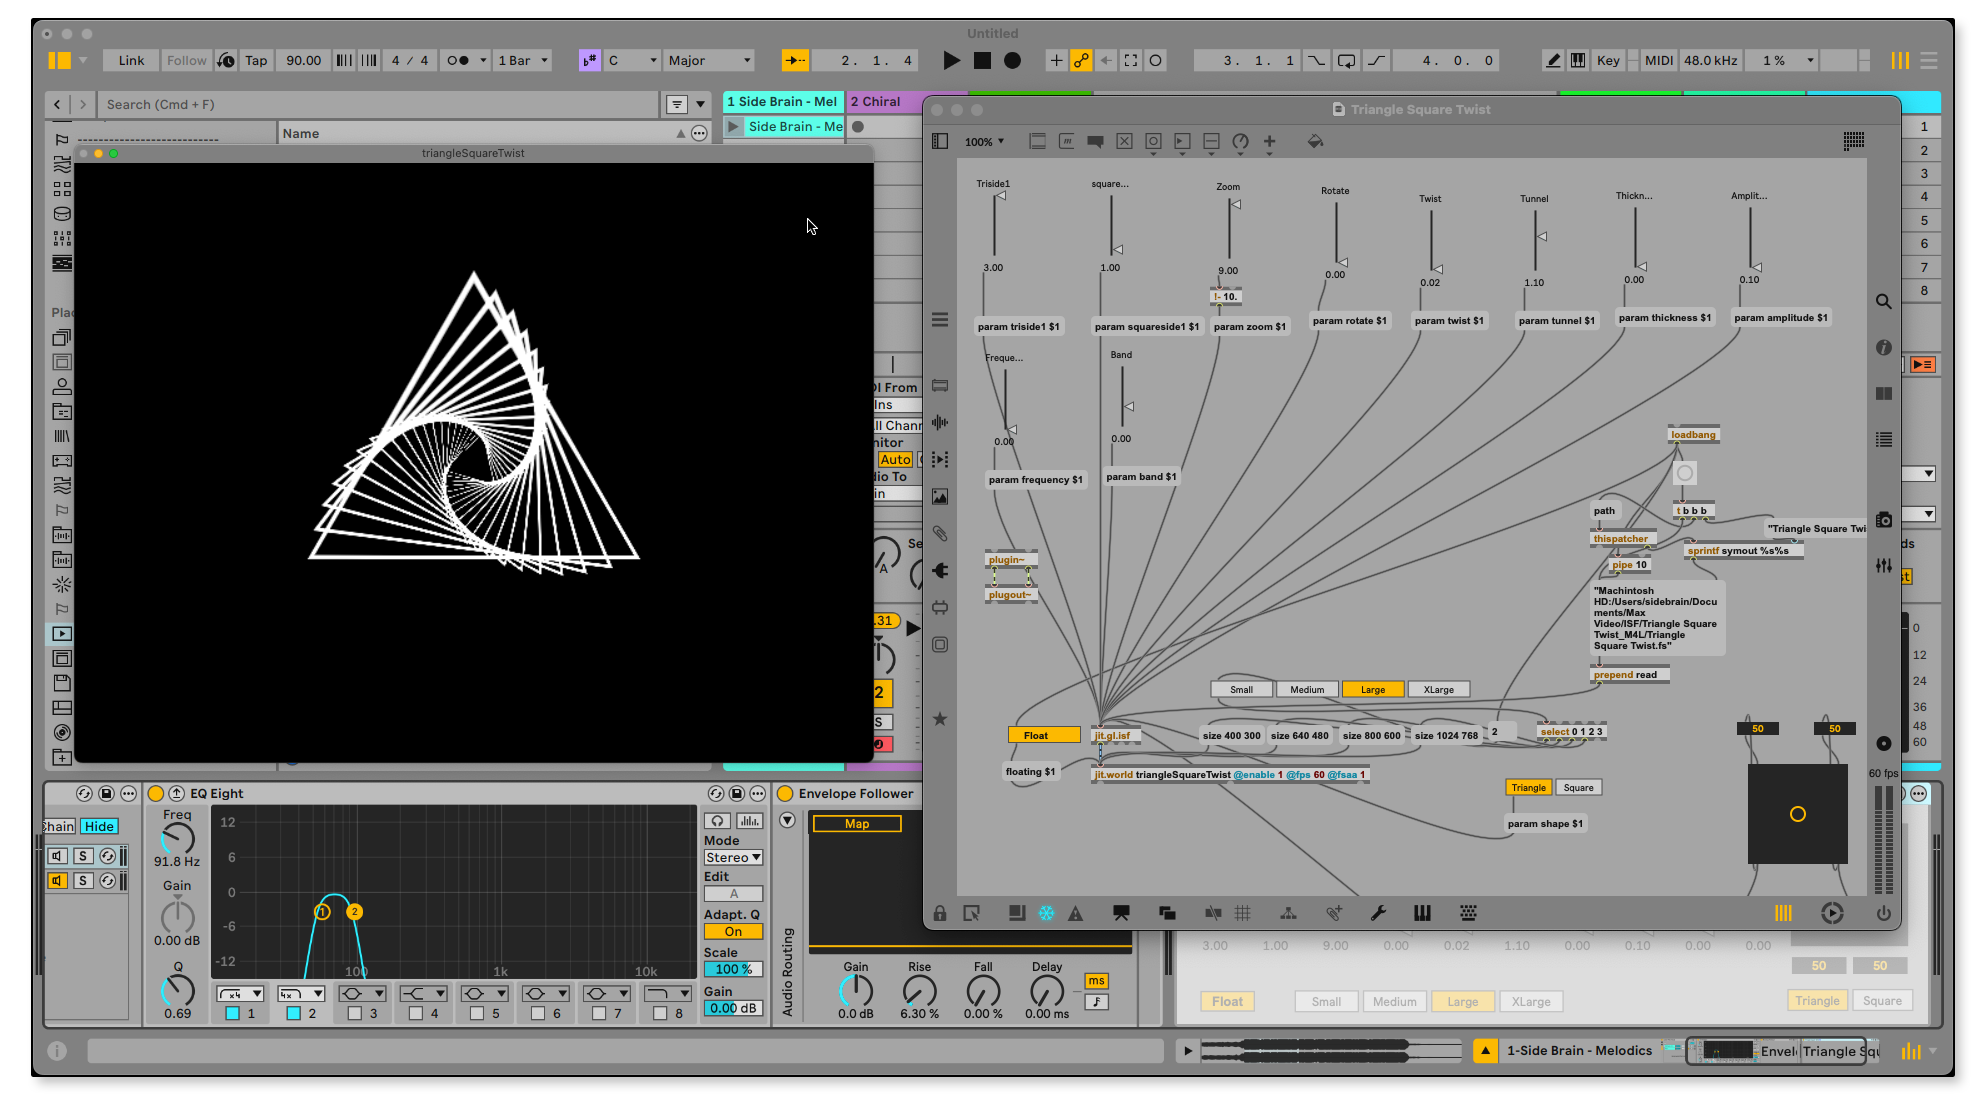The image size is (1986, 1095).
Task: Select the 2 Chiral track tab
Action: (x=876, y=102)
